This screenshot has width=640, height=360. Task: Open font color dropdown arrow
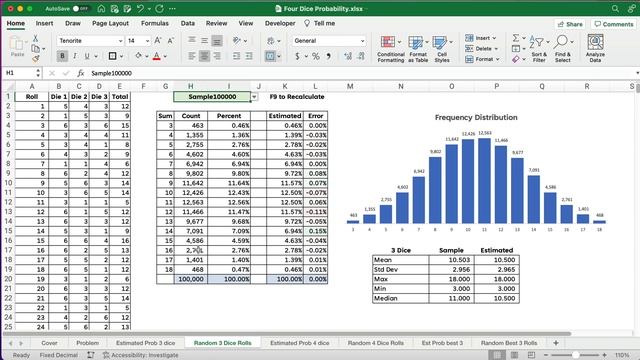165,56
